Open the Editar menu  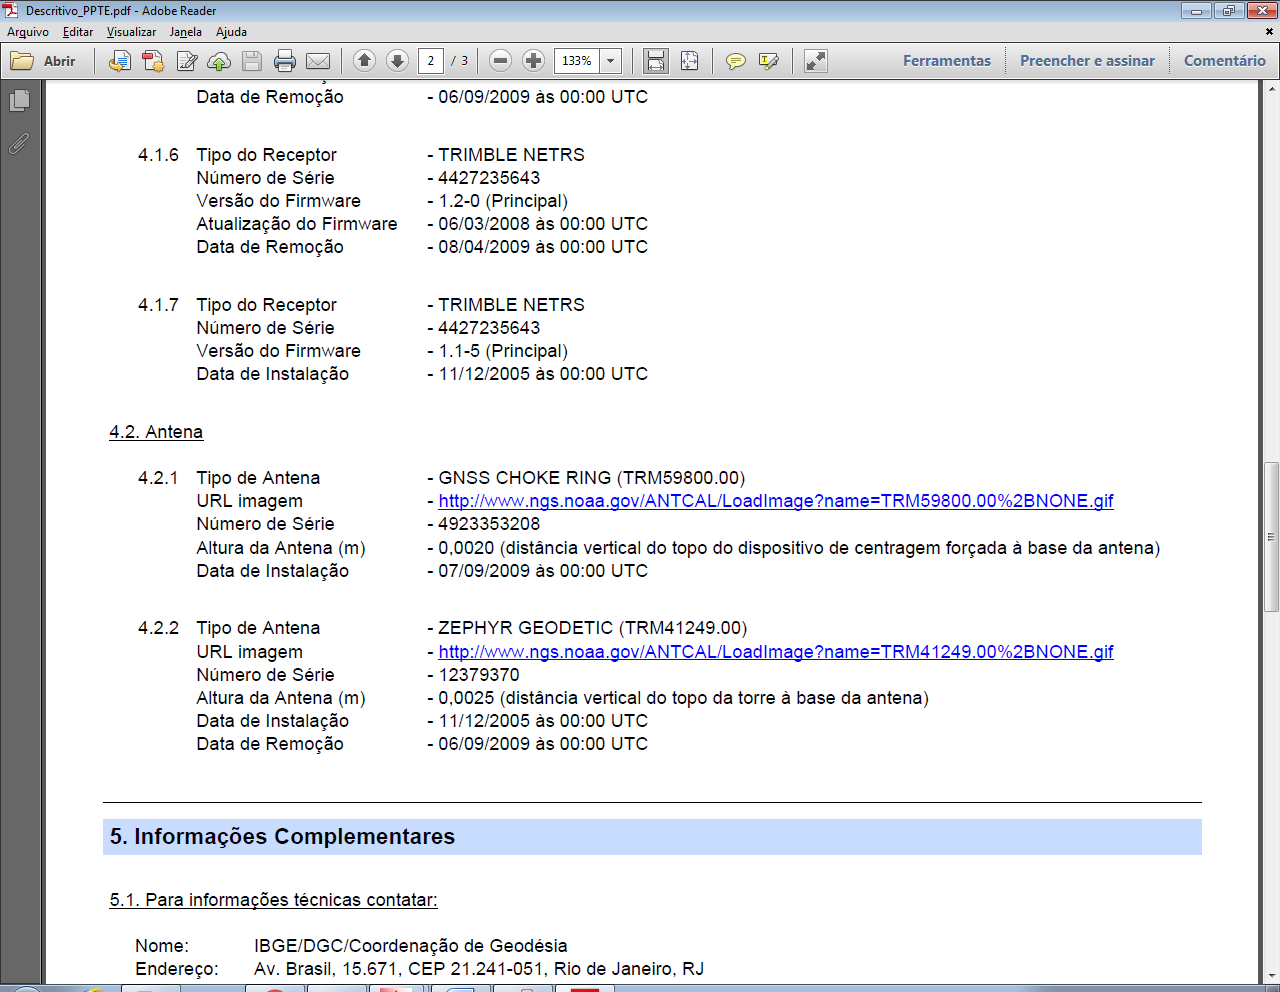(78, 32)
